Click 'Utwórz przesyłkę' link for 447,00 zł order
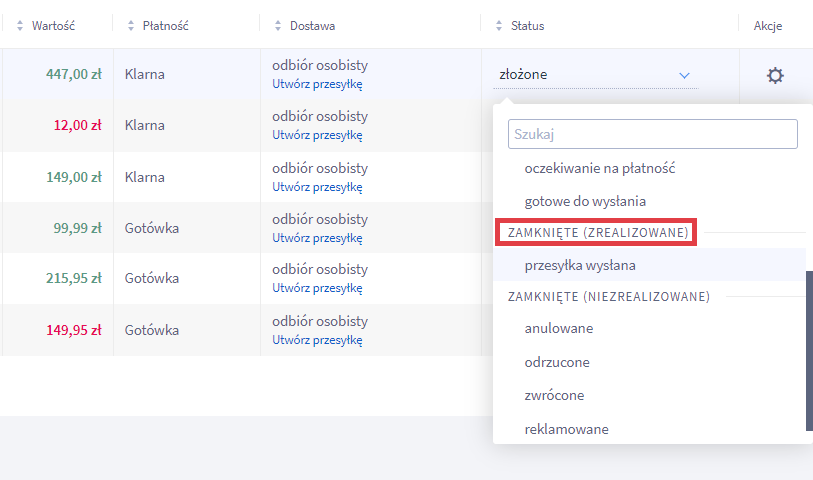 [317, 84]
